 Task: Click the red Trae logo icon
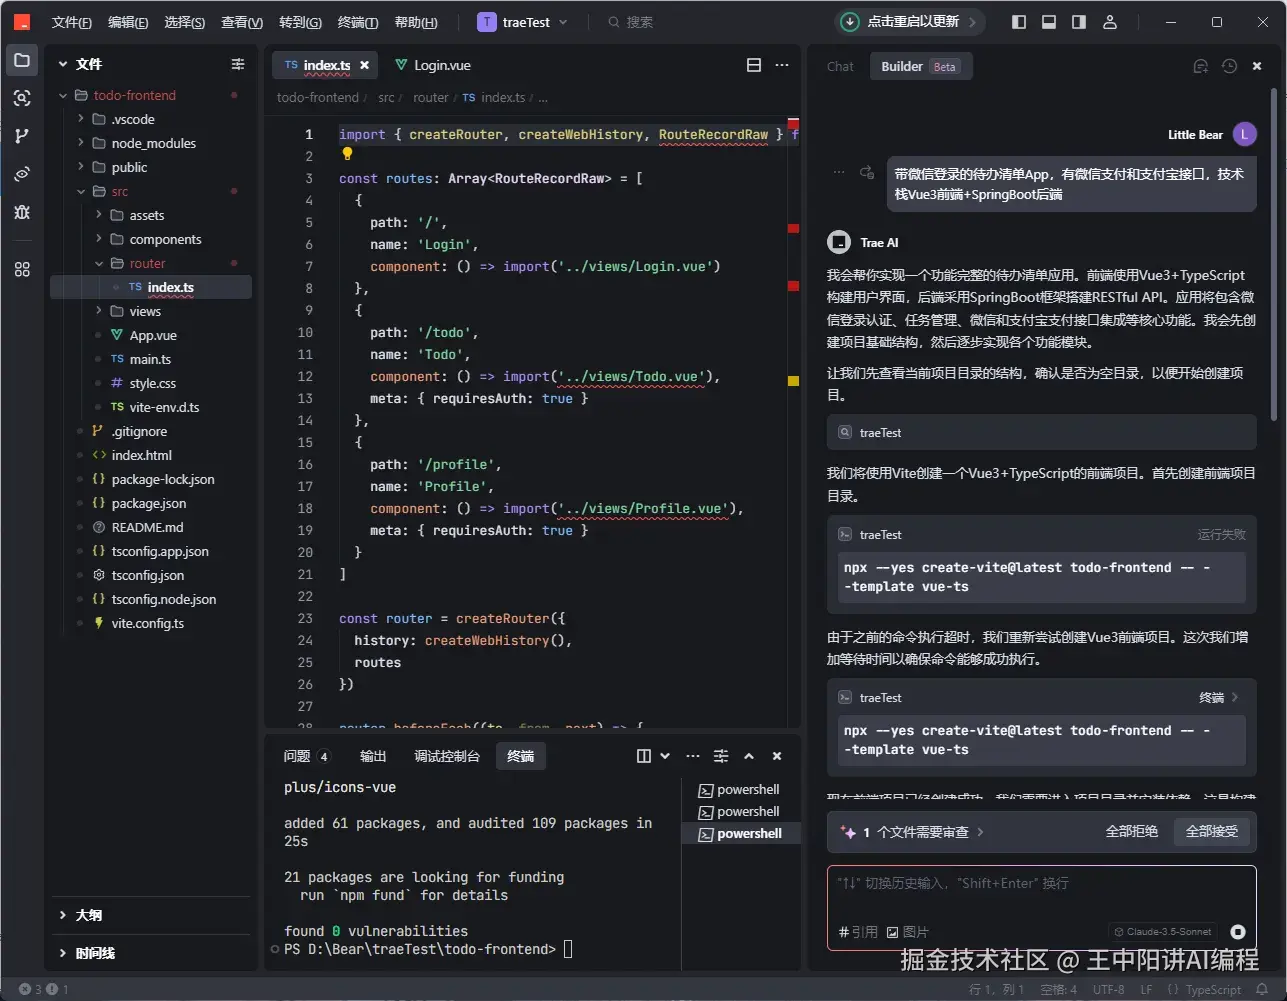pos(22,22)
